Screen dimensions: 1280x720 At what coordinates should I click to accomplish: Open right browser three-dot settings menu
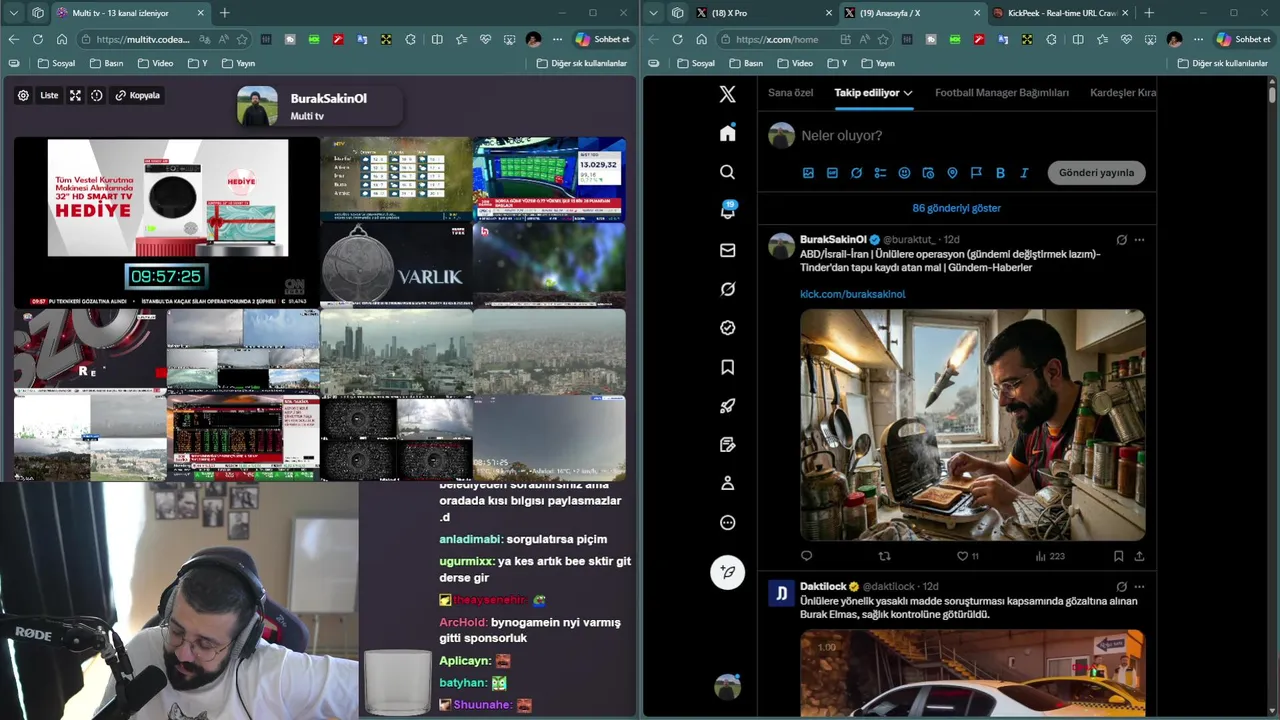[1198, 39]
